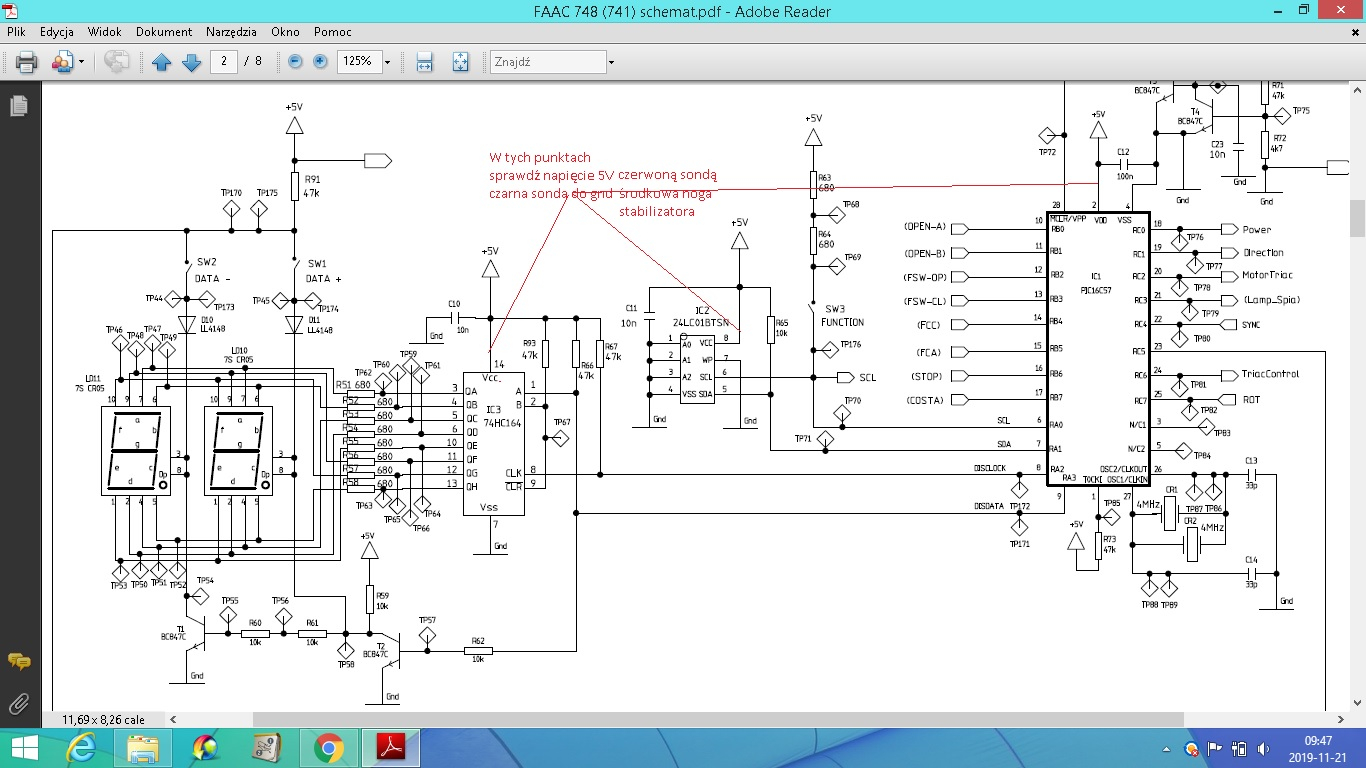This screenshot has width=1366, height=768.
Task: Open the Windows Start button
Action: 22,748
